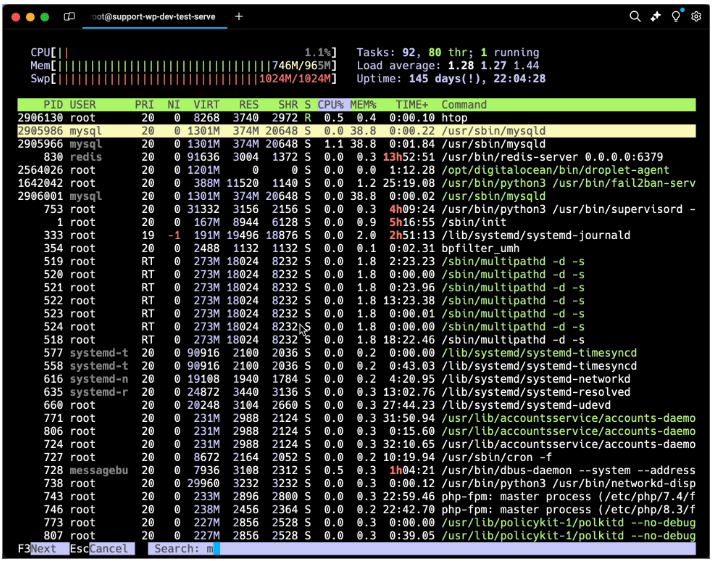The width and height of the screenshot is (712, 561).
Task: Sort by NI column header
Action: click(x=173, y=105)
